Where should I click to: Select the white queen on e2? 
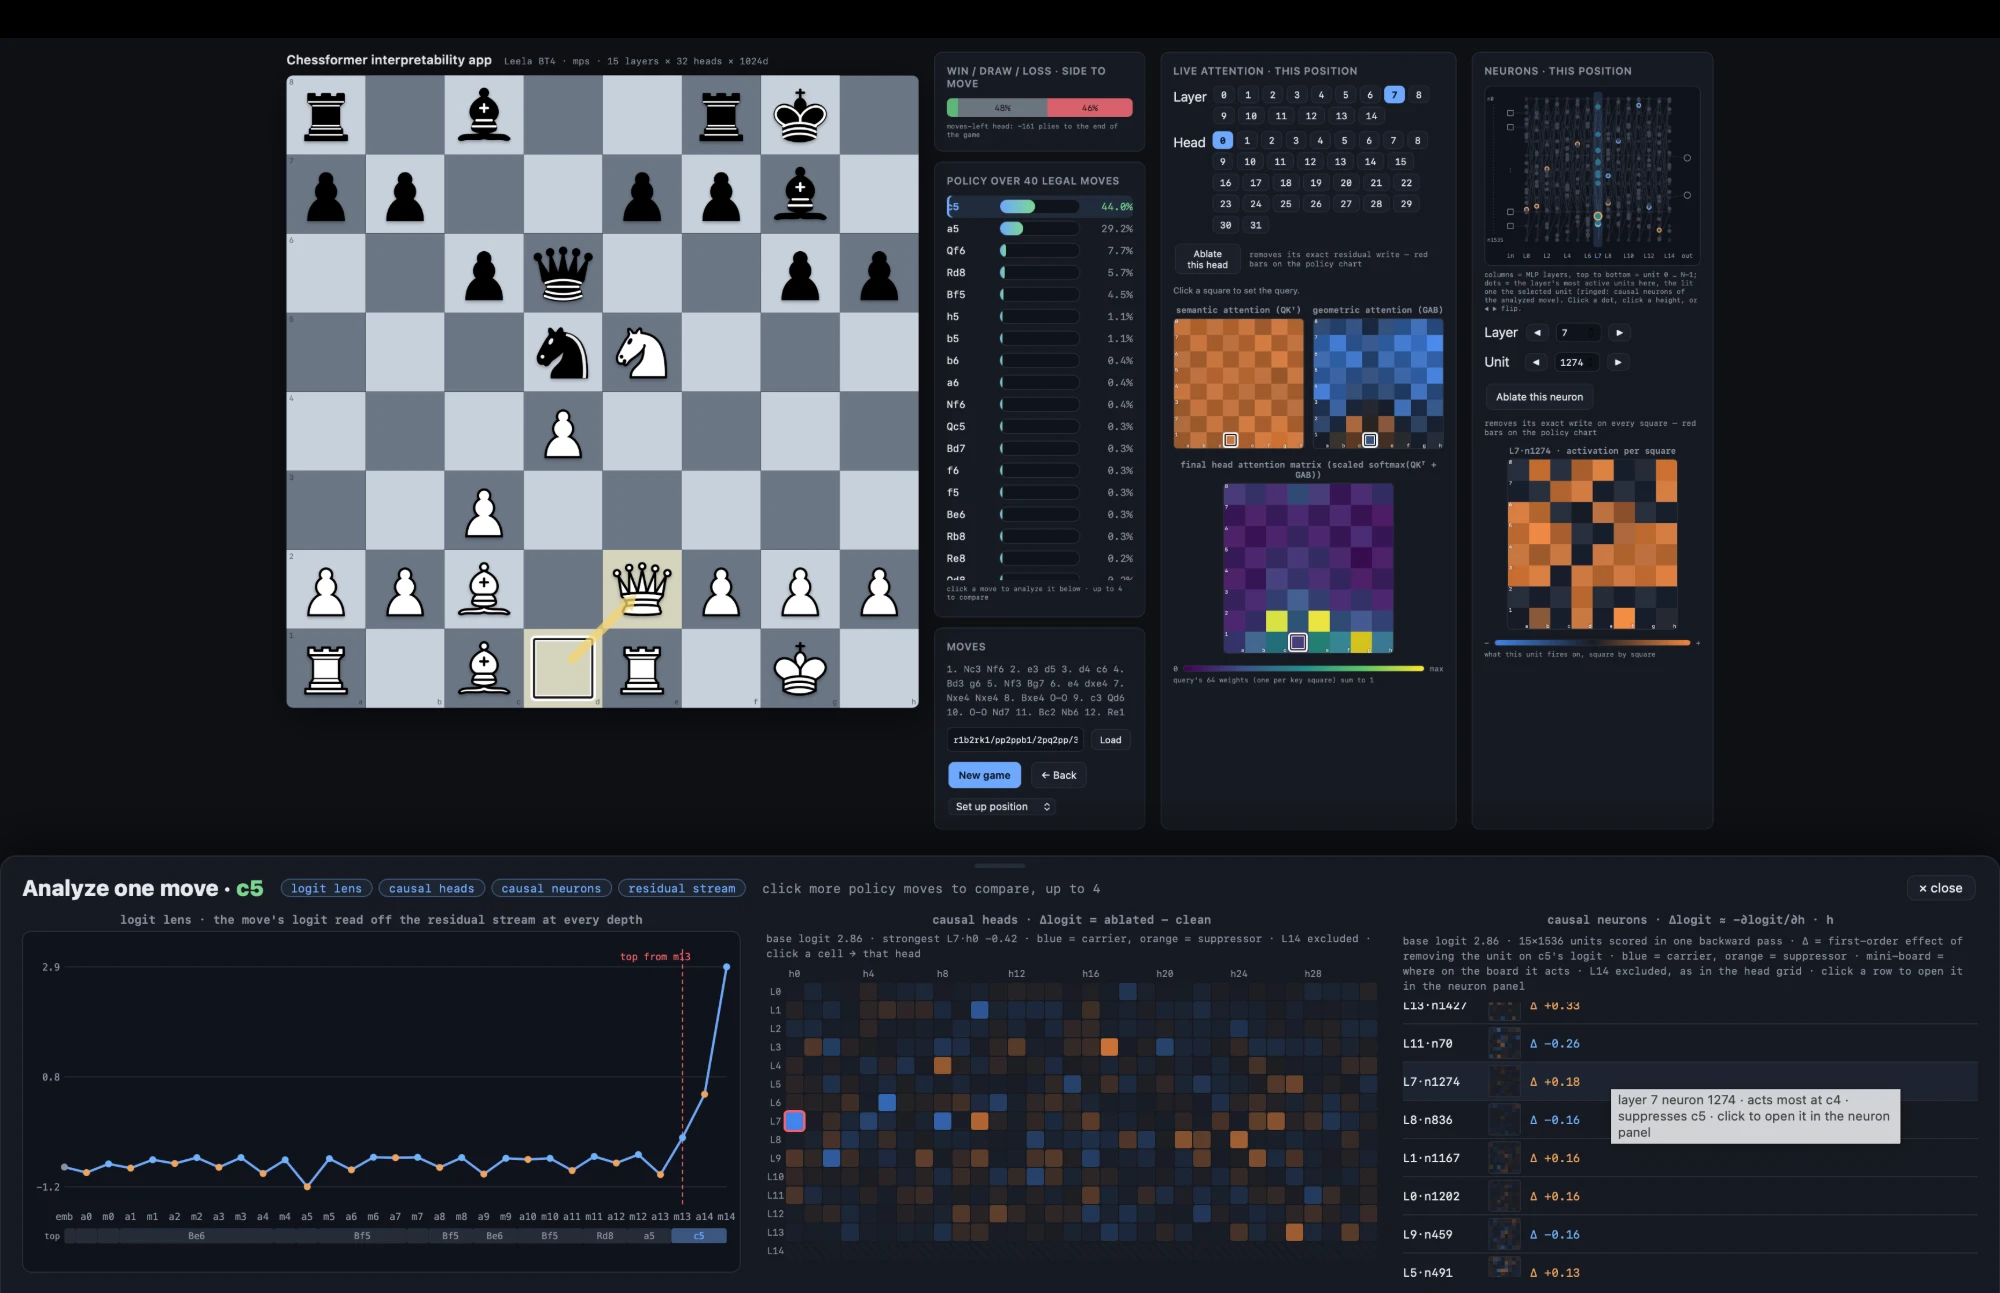point(642,589)
